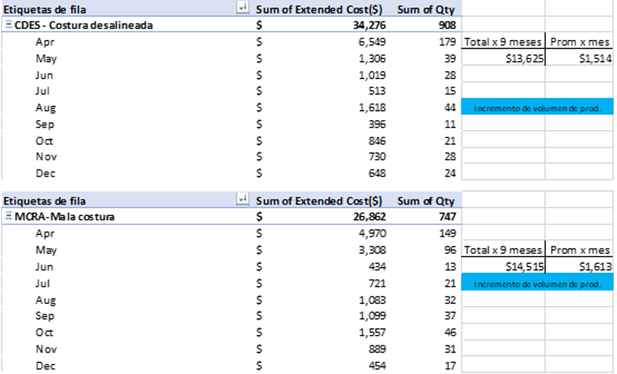Select CDES Jun cost 1,019

click(x=372, y=75)
